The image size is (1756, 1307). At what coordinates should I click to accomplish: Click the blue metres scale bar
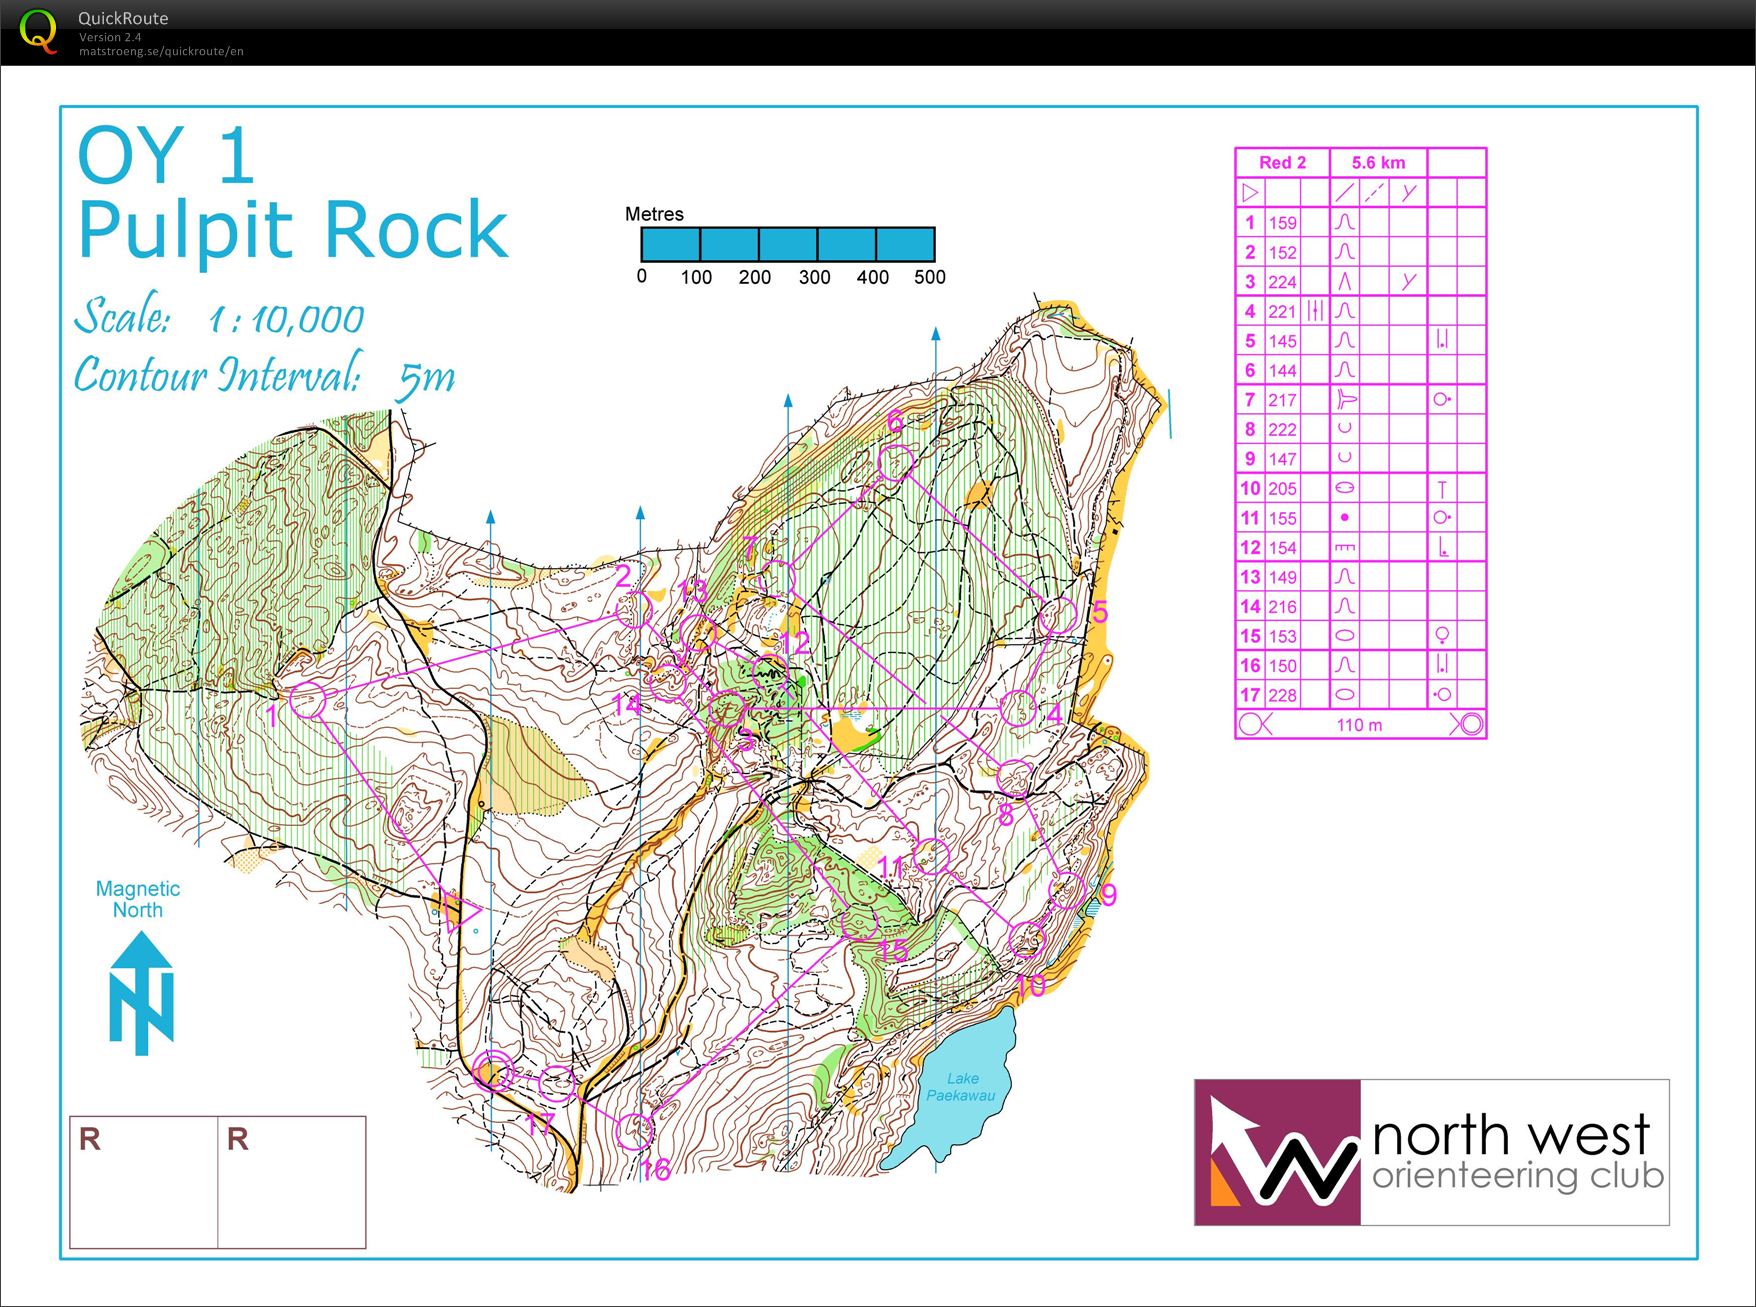pyautogui.click(x=788, y=244)
